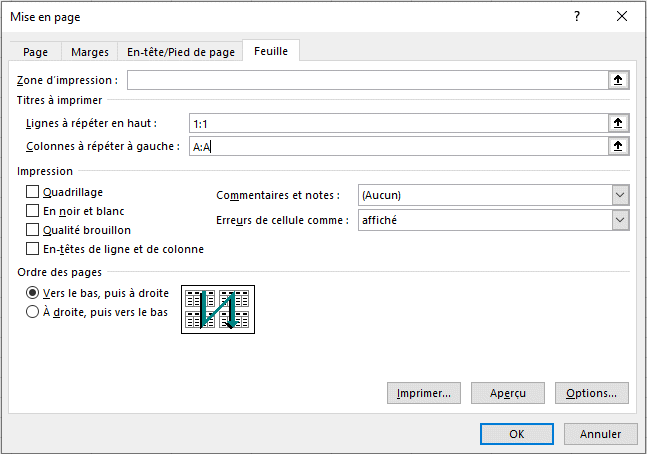Click the Commentaires et notes label
Image resolution: width=647 pixels, height=454 pixels.
click(x=278, y=195)
